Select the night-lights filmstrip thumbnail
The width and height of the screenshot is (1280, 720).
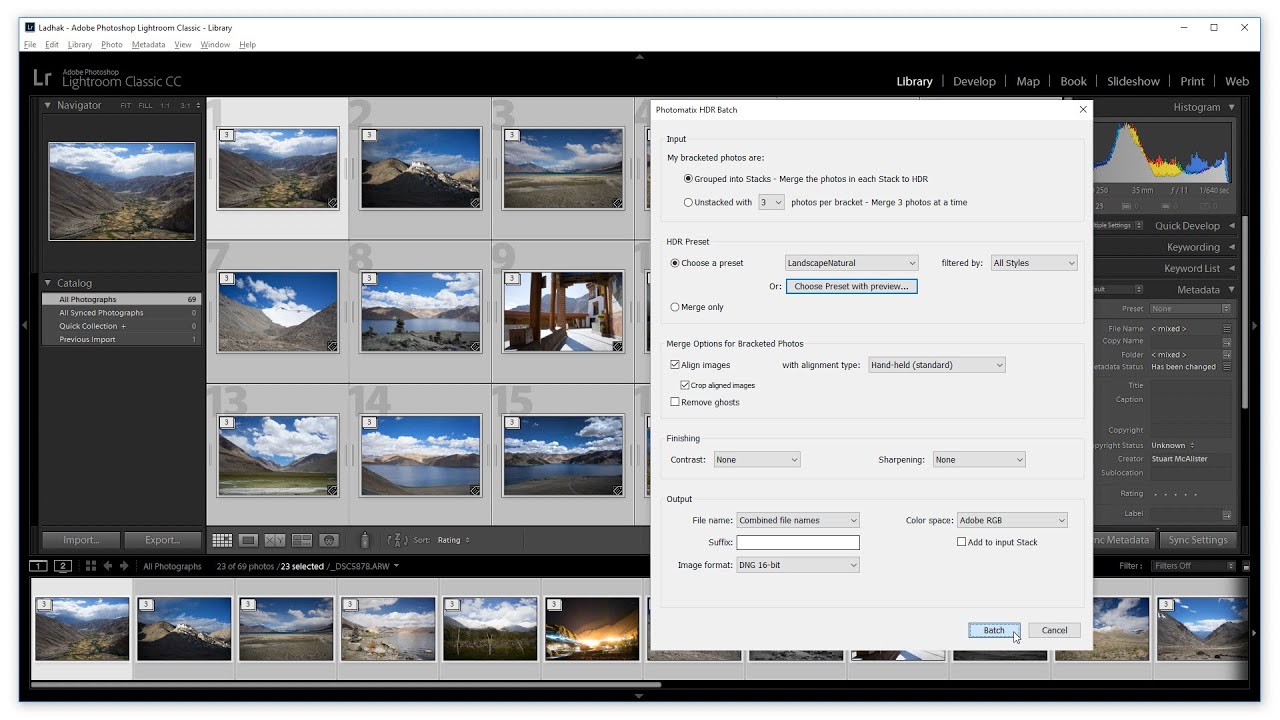(592, 629)
